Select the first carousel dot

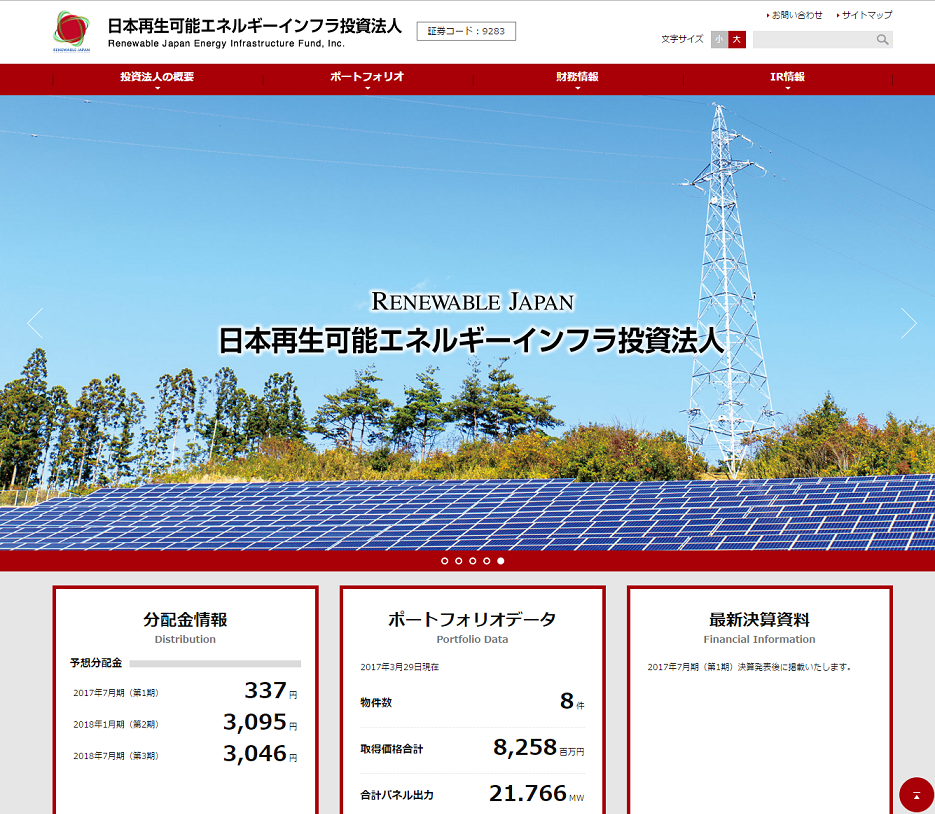tap(444, 561)
